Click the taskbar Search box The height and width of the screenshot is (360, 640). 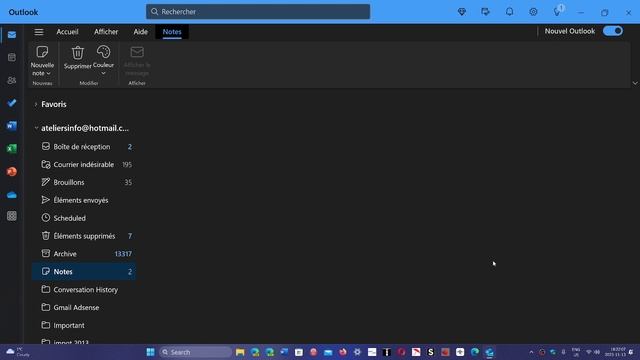click(195, 352)
